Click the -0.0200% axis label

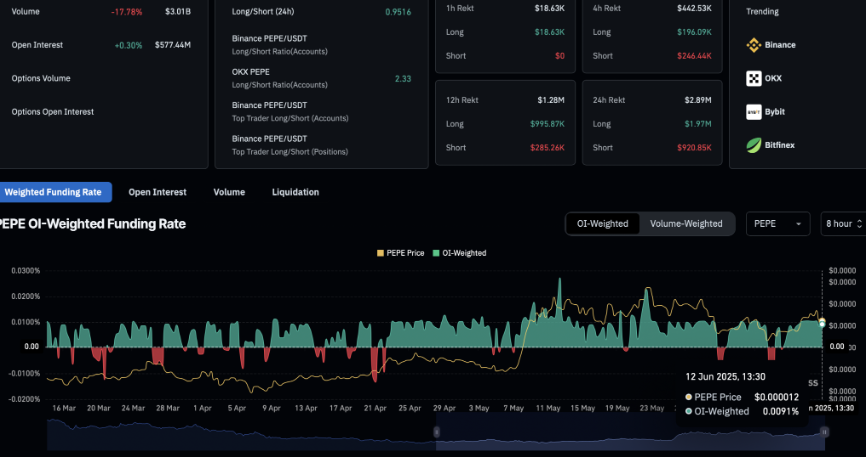[24, 399]
